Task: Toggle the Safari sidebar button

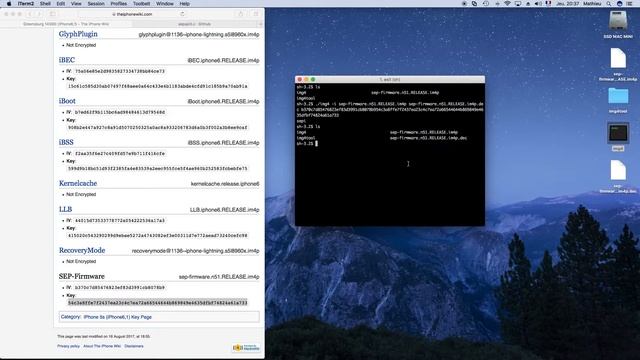Action: pyautogui.click(x=53, y=14)
